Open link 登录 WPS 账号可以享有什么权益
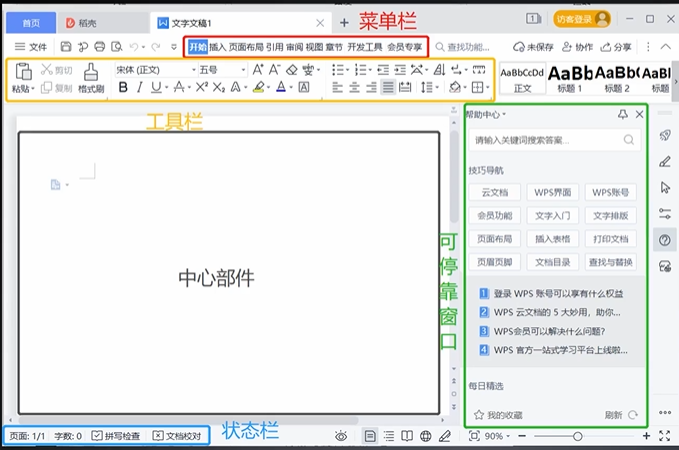 (x=558, y=294)
